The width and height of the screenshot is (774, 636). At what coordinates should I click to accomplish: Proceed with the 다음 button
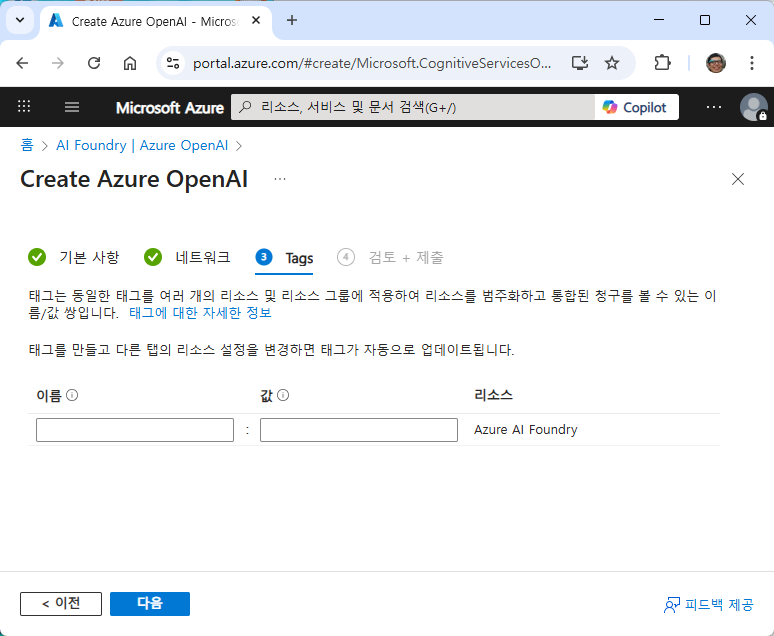[150, 603]
